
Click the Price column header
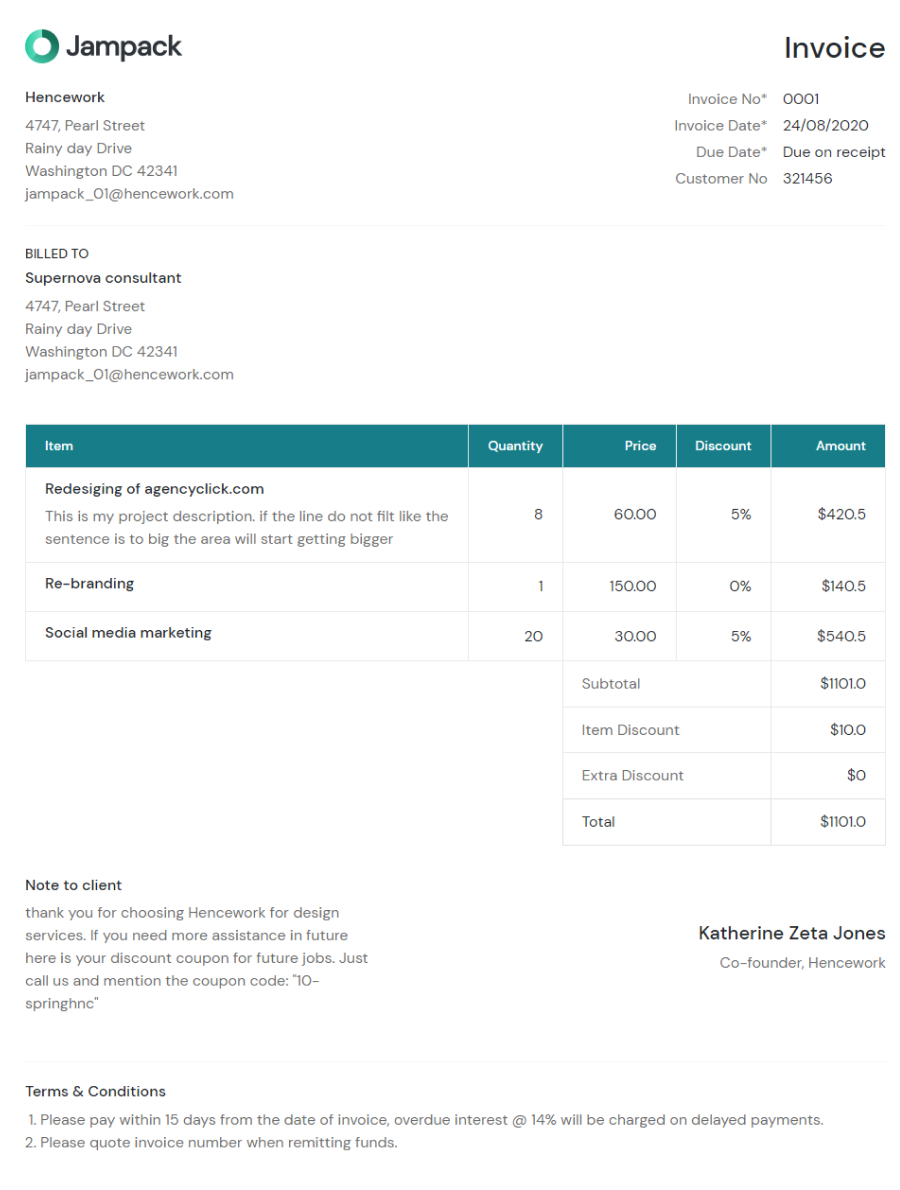[640, 446]
